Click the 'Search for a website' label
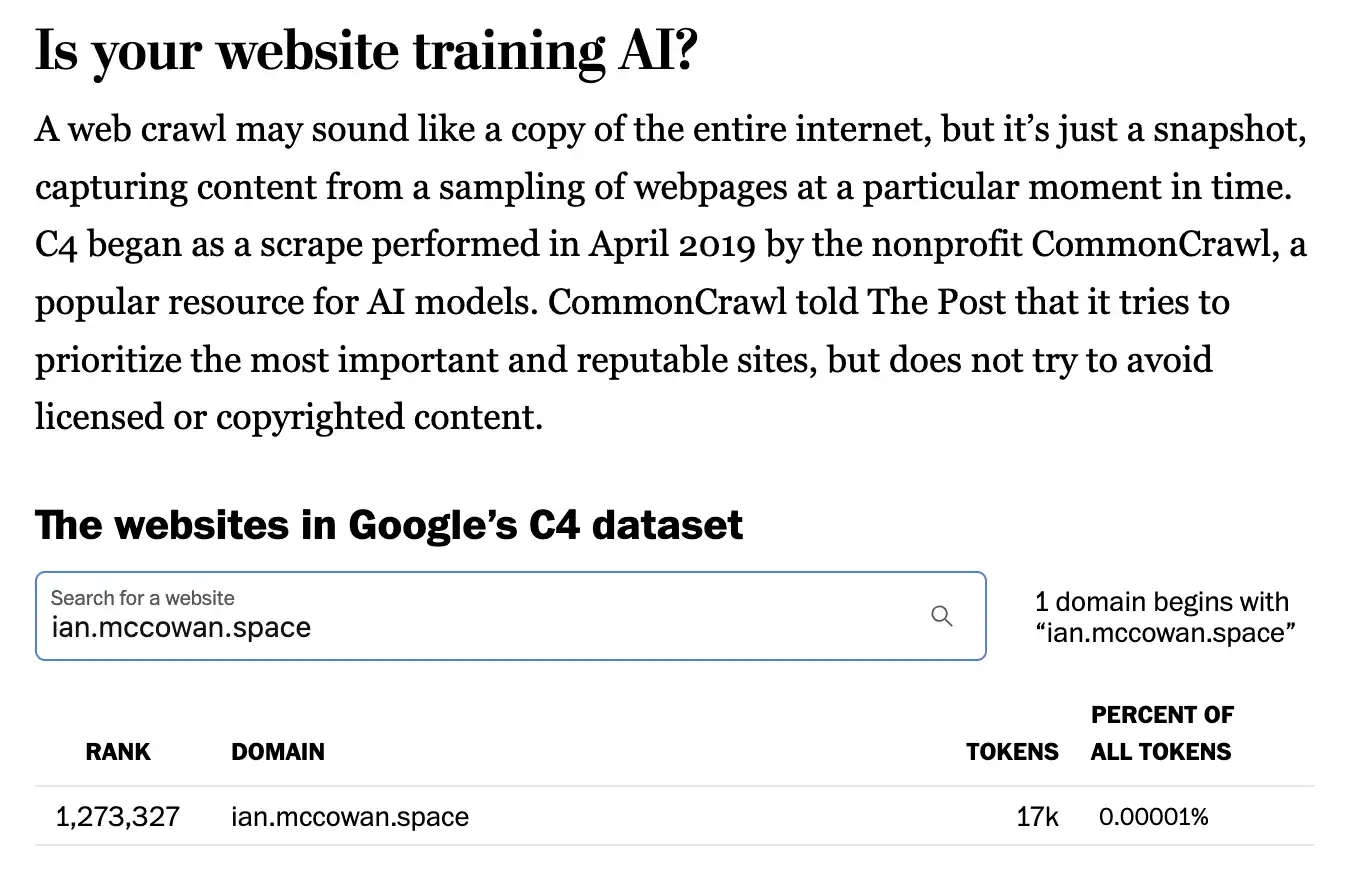1350x872 pixels. click(143, 598)
